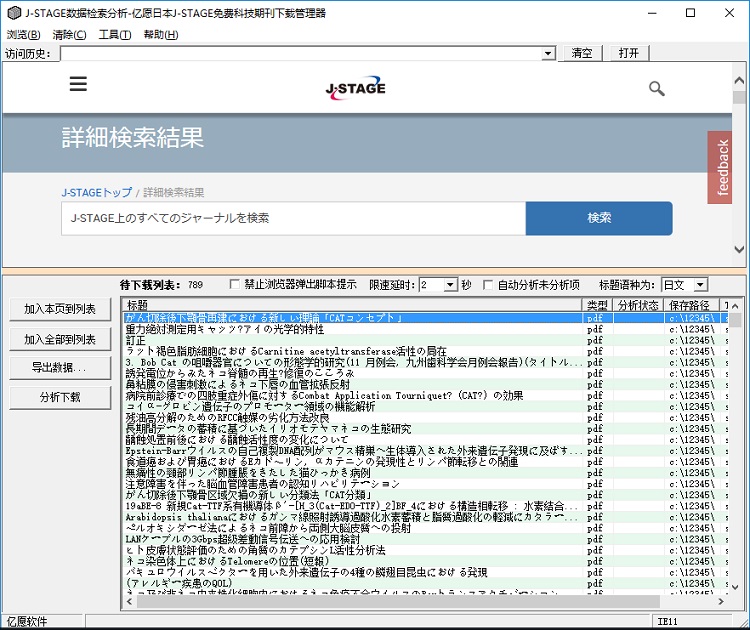The image size is (750, 630).
Task: Focus the J-STAGE journal search field
Action: tap(293, 218)
